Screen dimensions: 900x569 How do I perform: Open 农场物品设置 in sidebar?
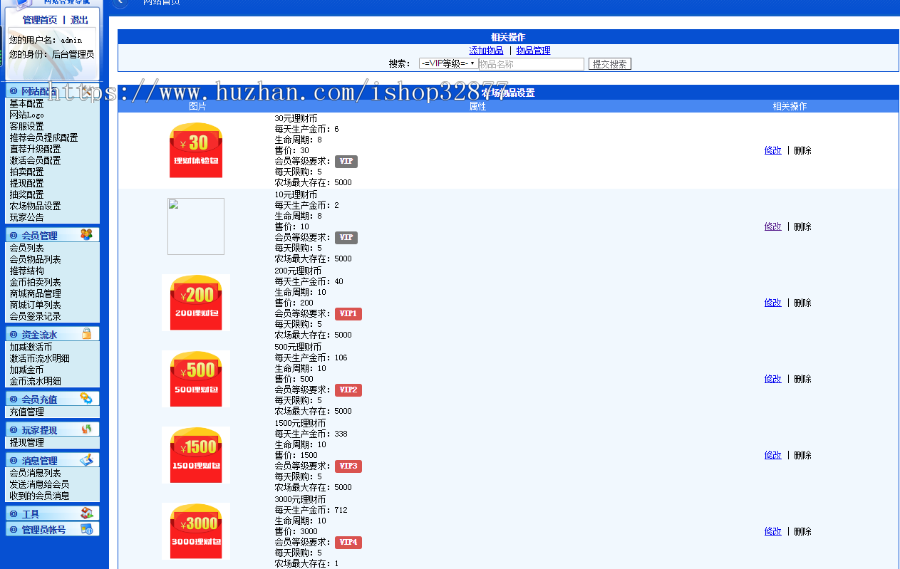click(35, 206)
